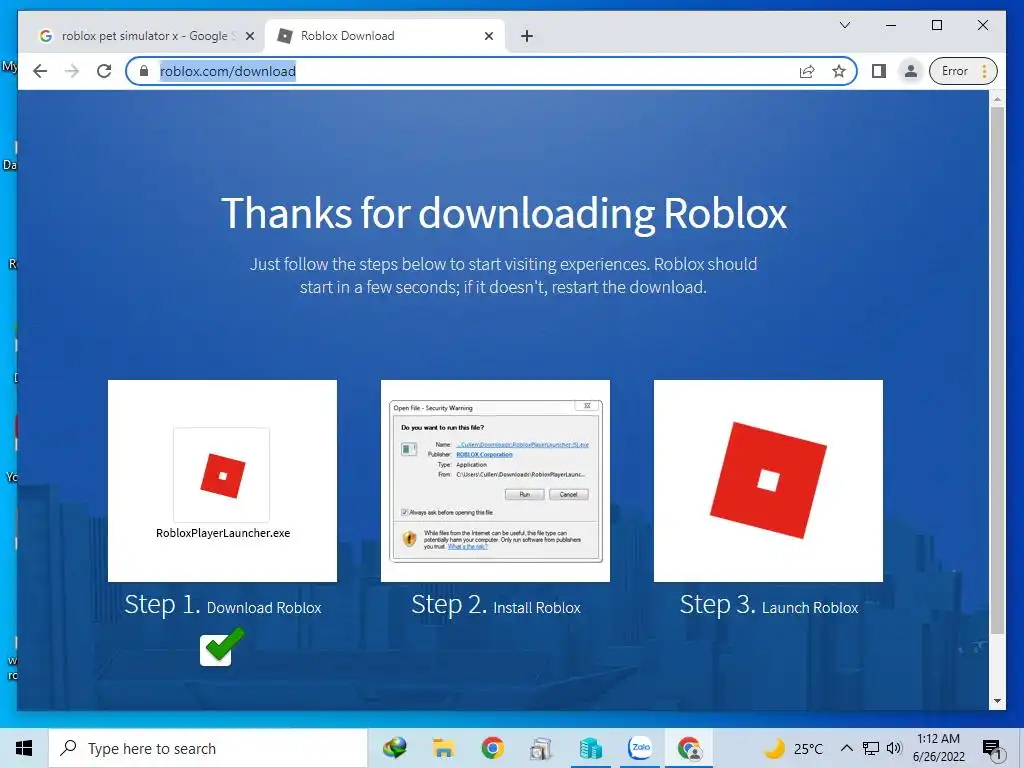Click the RobloxPlayerLauncher.exe thumbnail

[x=223, y=481]
